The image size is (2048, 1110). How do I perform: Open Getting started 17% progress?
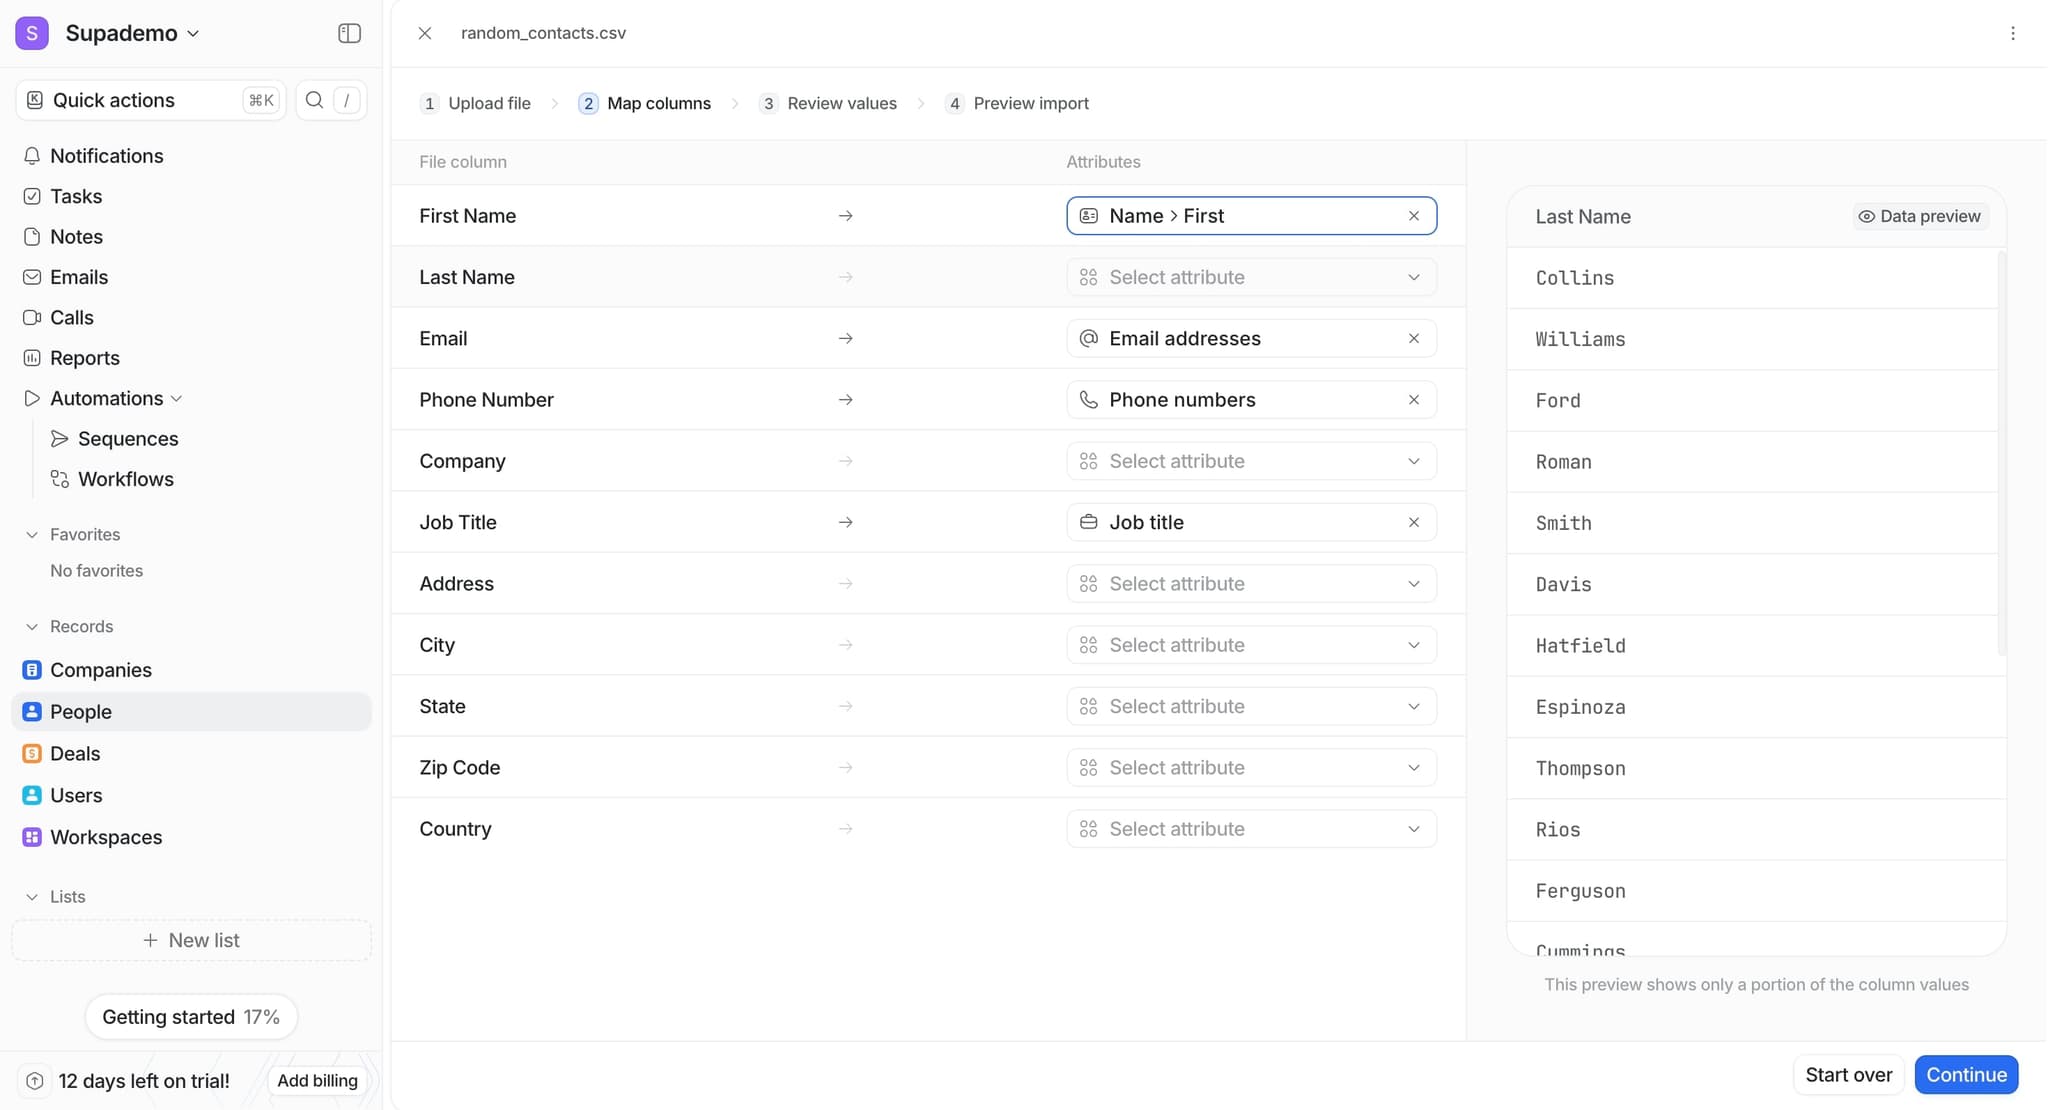click(x=191, y=1017)
